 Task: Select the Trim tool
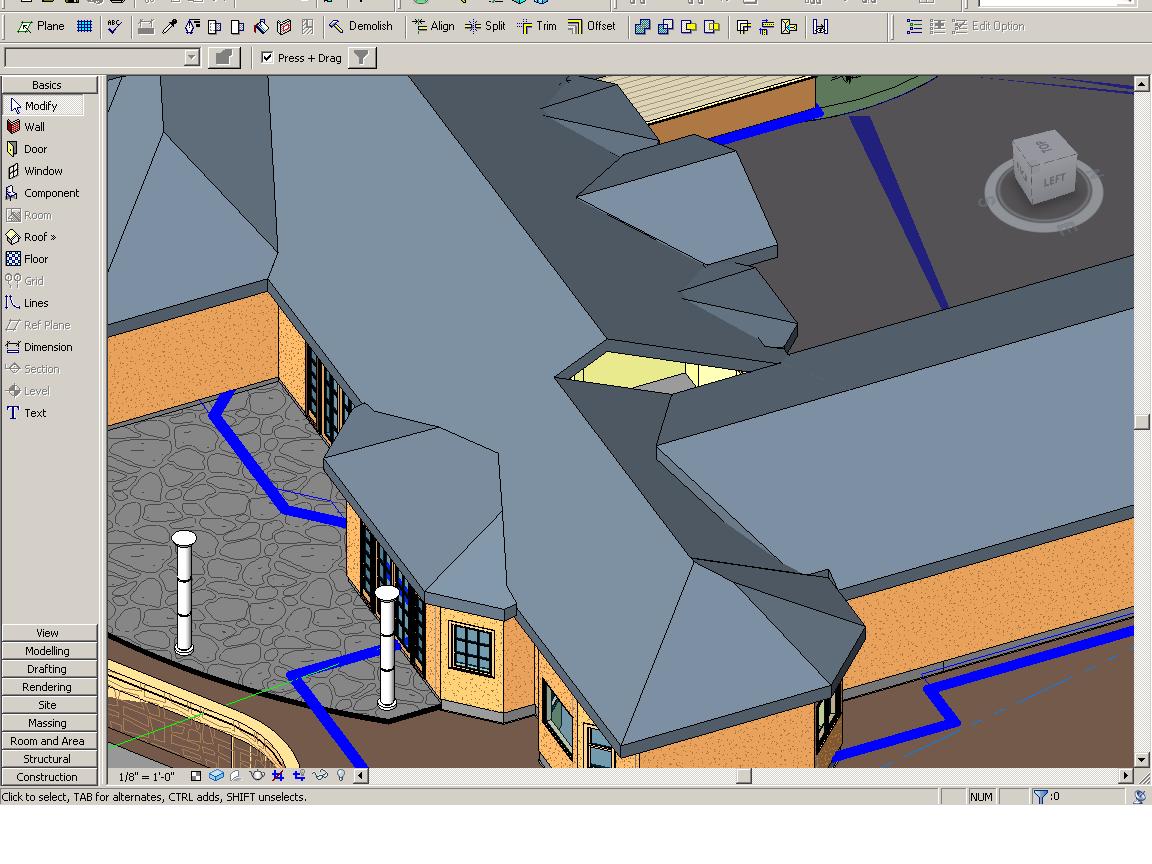tap(537, 26)
